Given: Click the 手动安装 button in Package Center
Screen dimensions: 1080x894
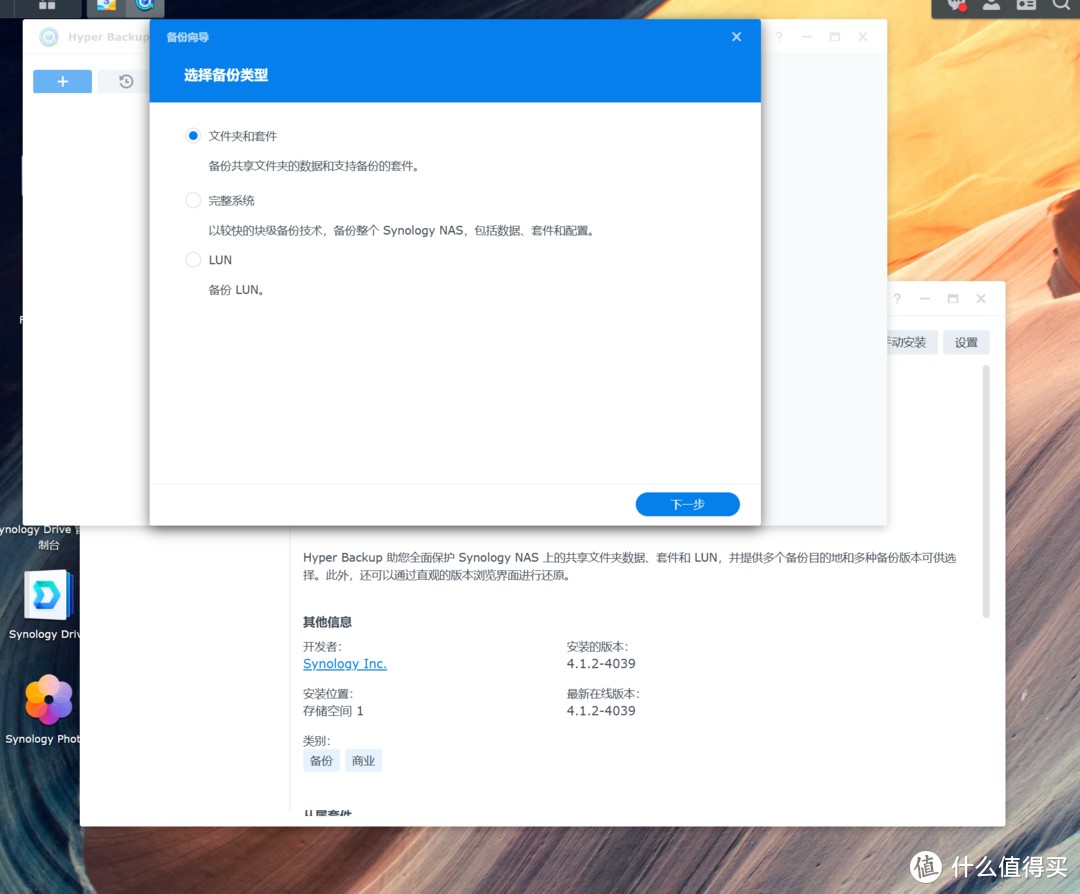Looking at the screenshot, I should (x=908, y=342).
